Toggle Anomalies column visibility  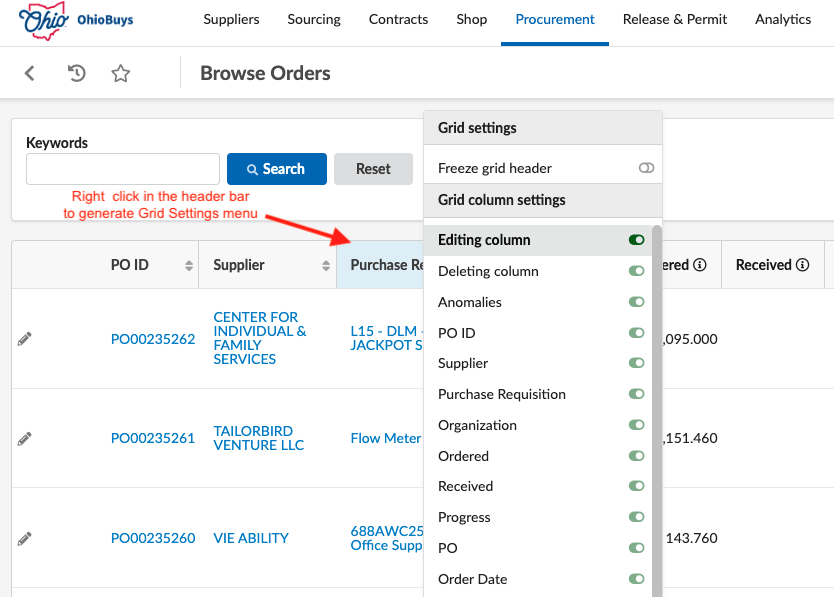tap(636, 302)
